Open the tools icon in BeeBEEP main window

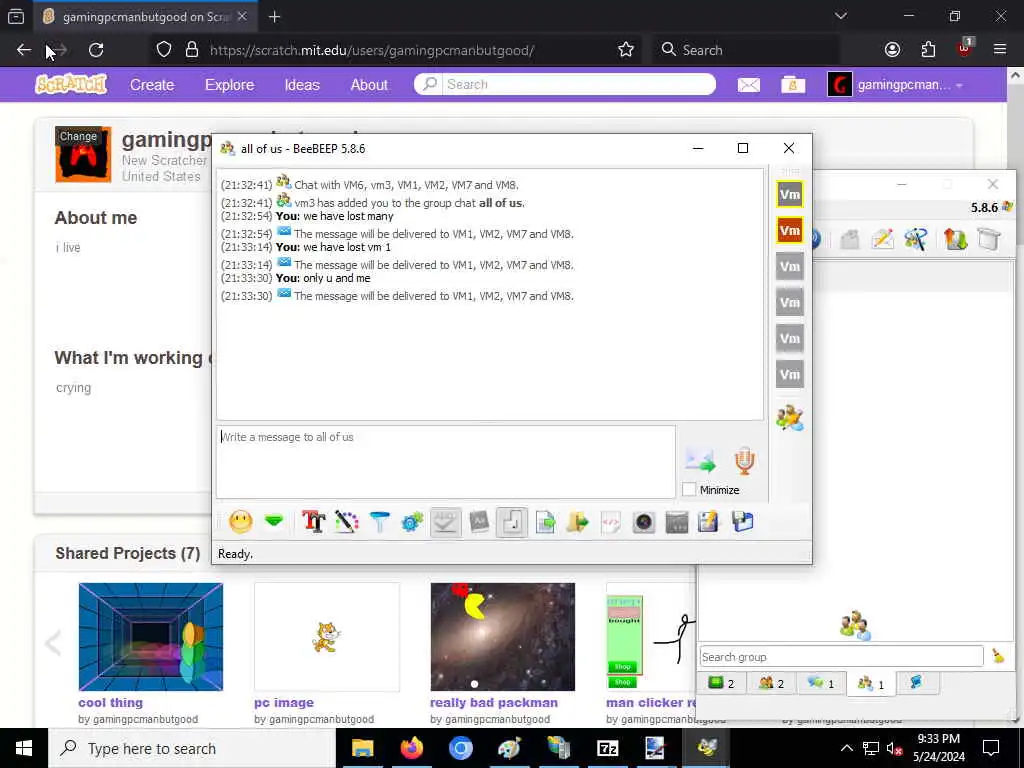tap(916, 239)
